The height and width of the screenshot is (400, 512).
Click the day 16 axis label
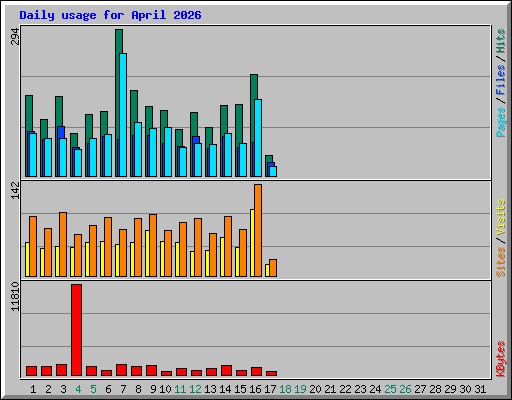coord(255,389)
